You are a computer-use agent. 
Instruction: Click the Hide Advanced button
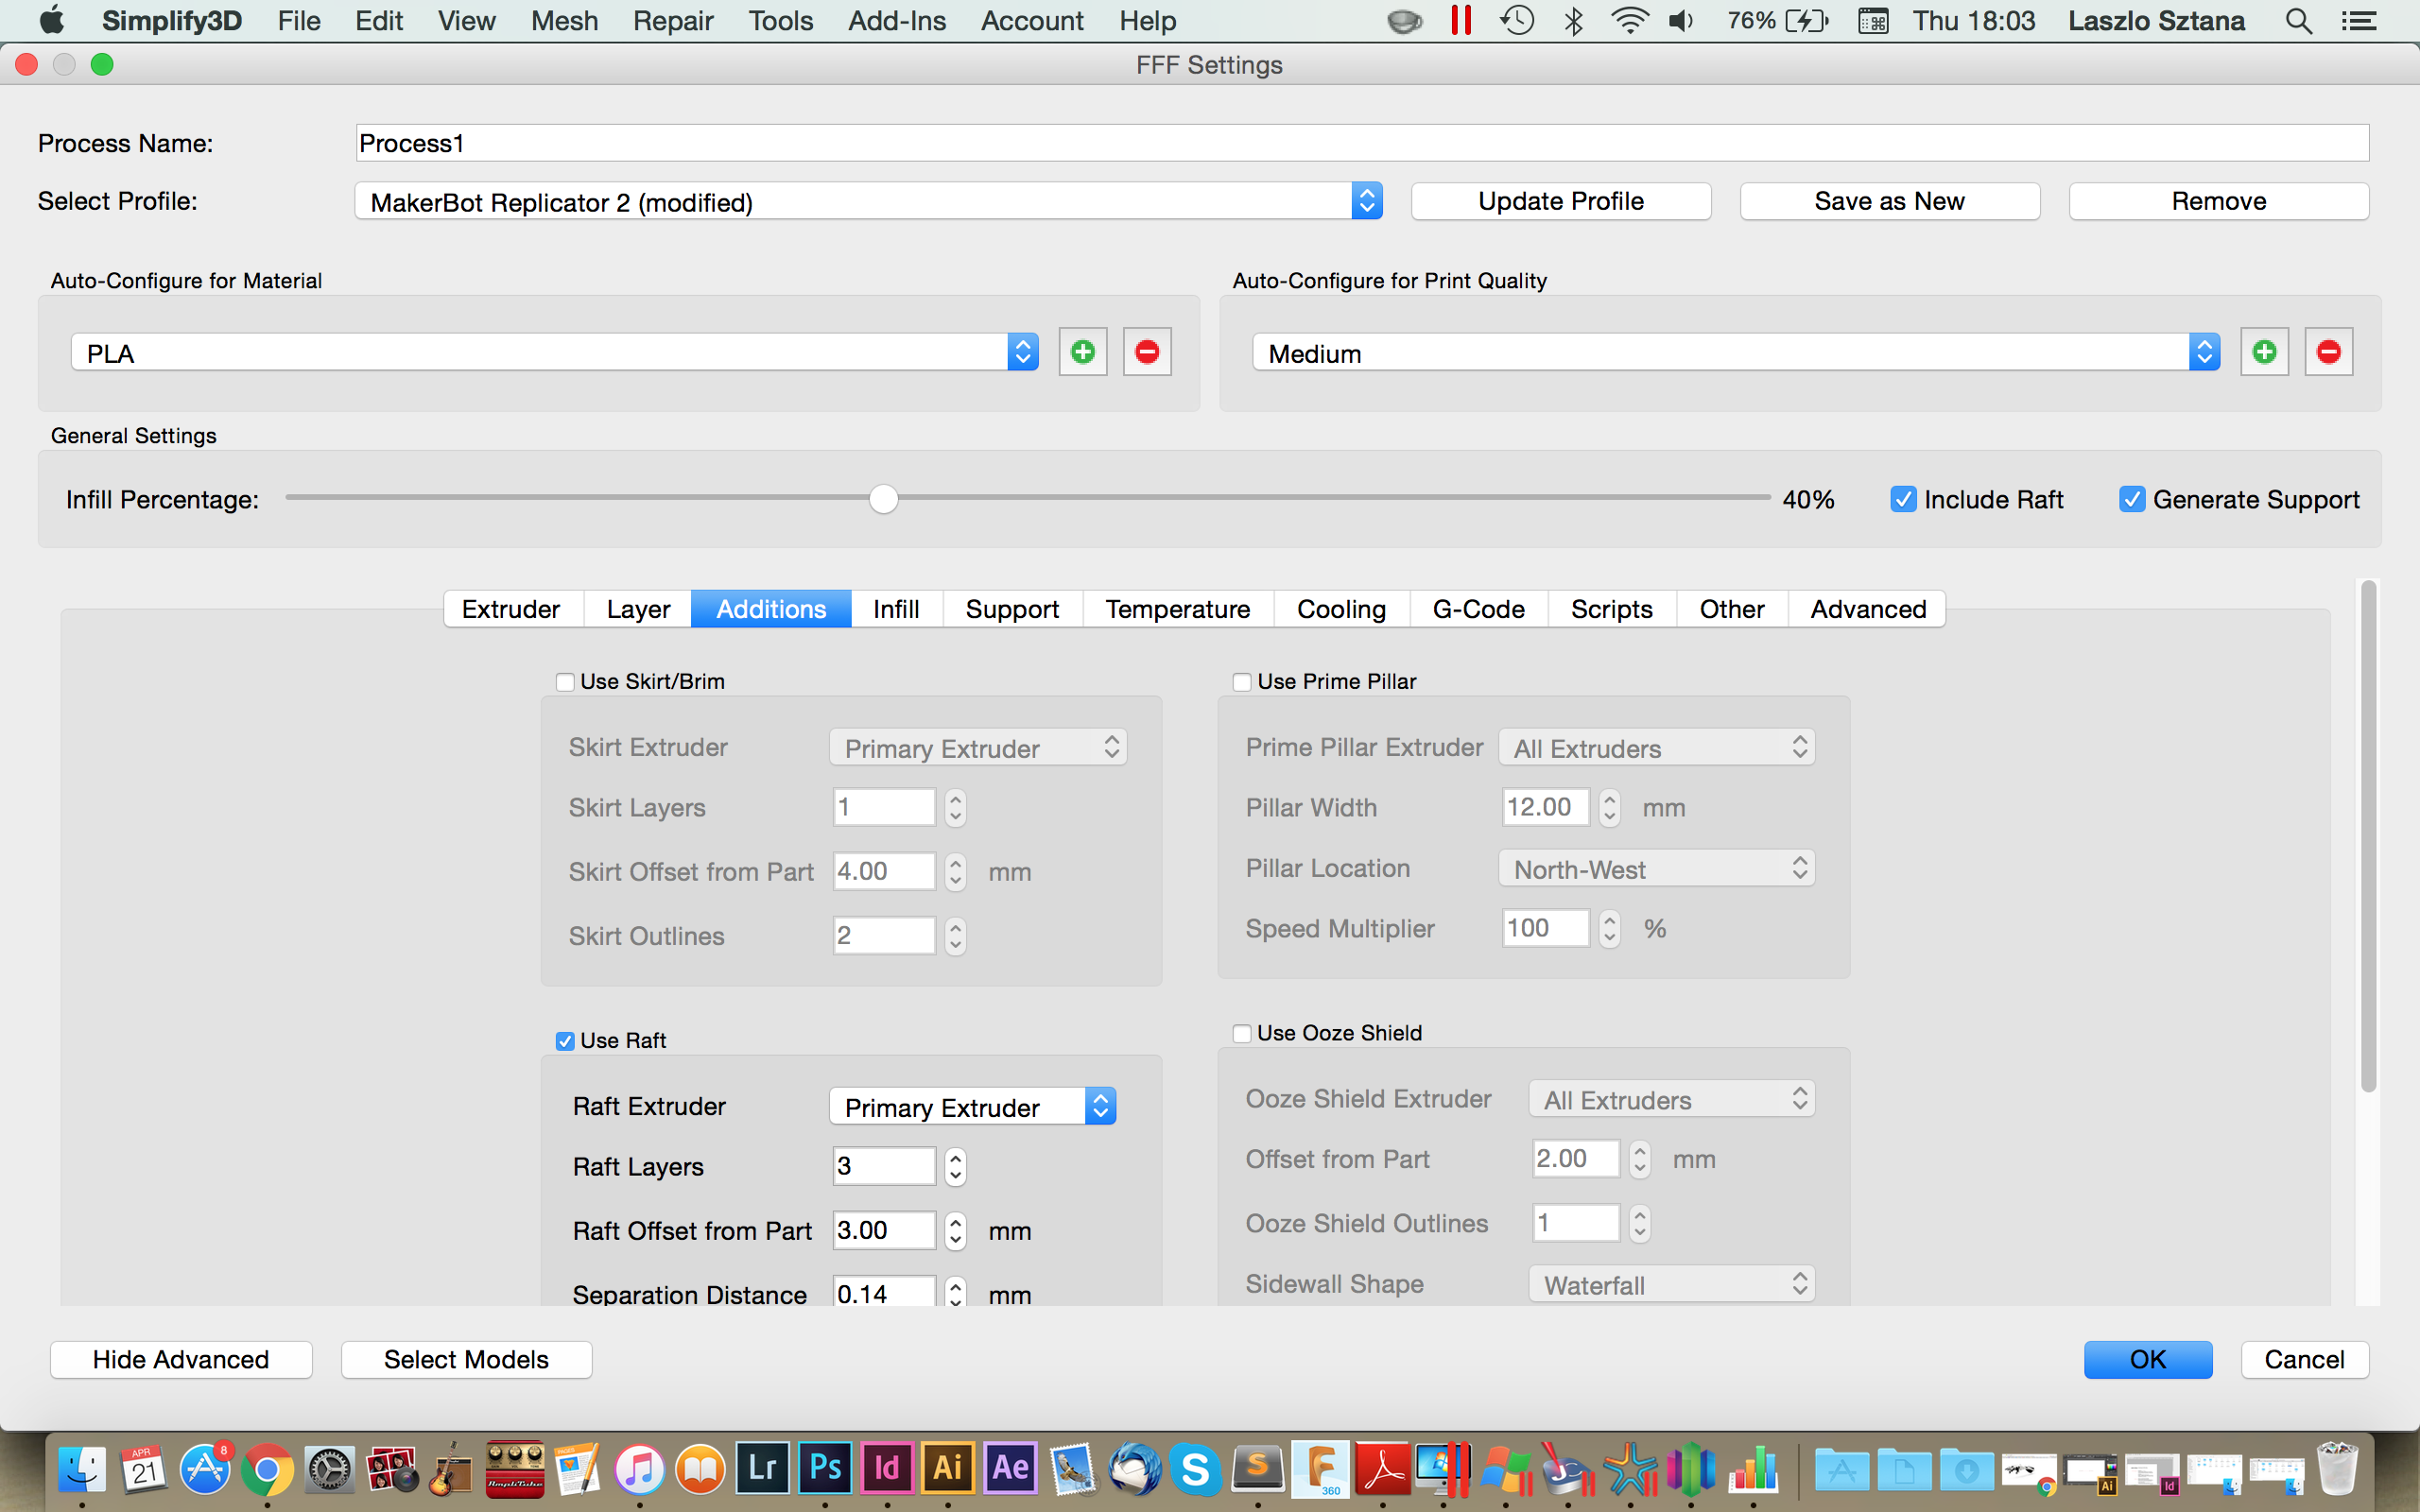click(181, 1359)
